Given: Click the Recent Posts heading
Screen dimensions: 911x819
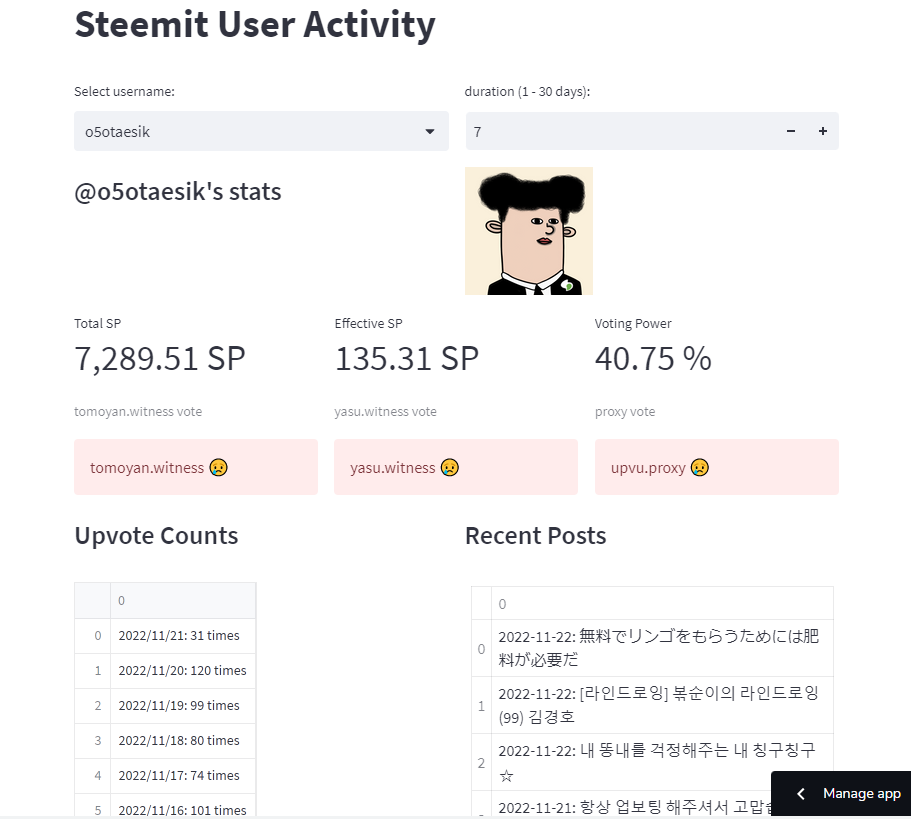Looking at the screenshot, I should (x=536, y=536).
